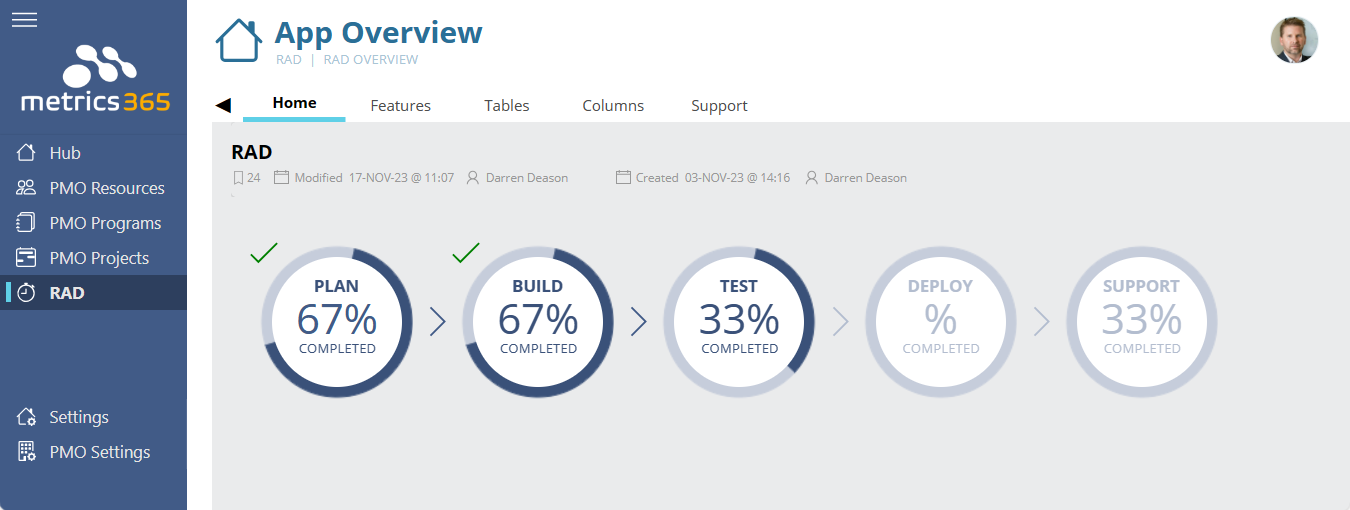The height and width of the screenshot is (510, 1350).
Task: Open the hamburger menu in the sidebar
Action: tap(24, 20)
